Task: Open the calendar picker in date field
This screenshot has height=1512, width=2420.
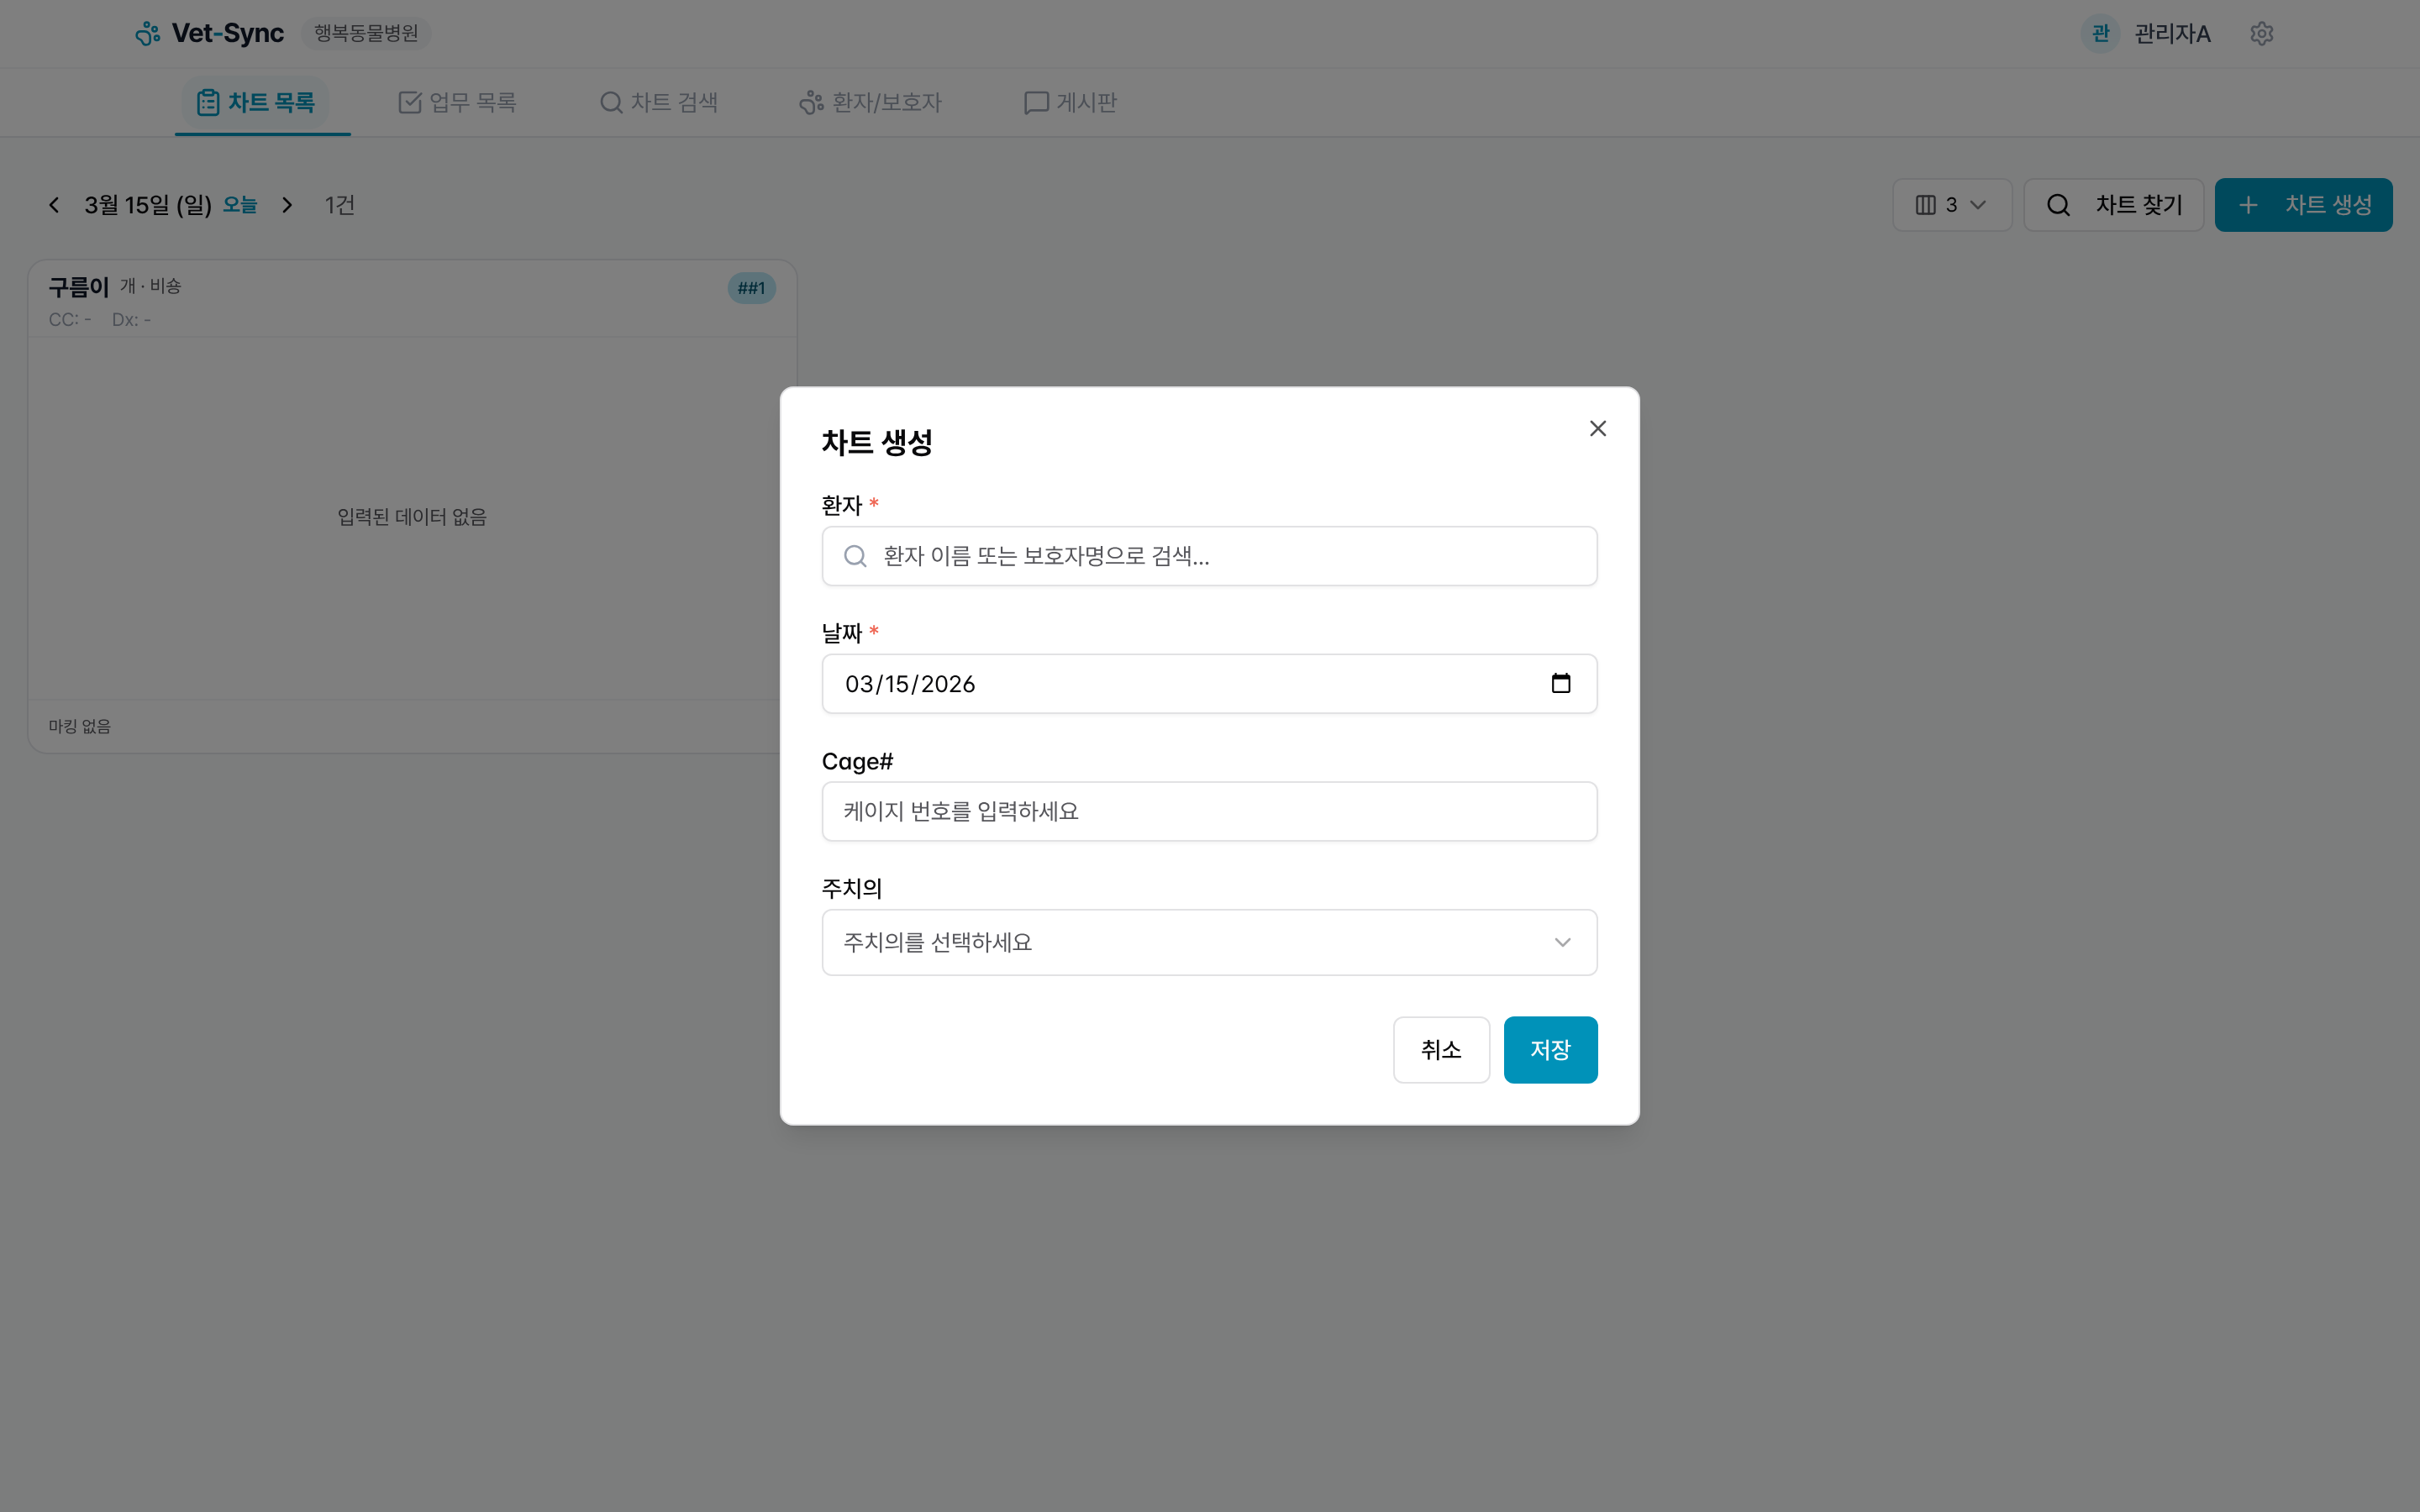Action: (1560, 683)
